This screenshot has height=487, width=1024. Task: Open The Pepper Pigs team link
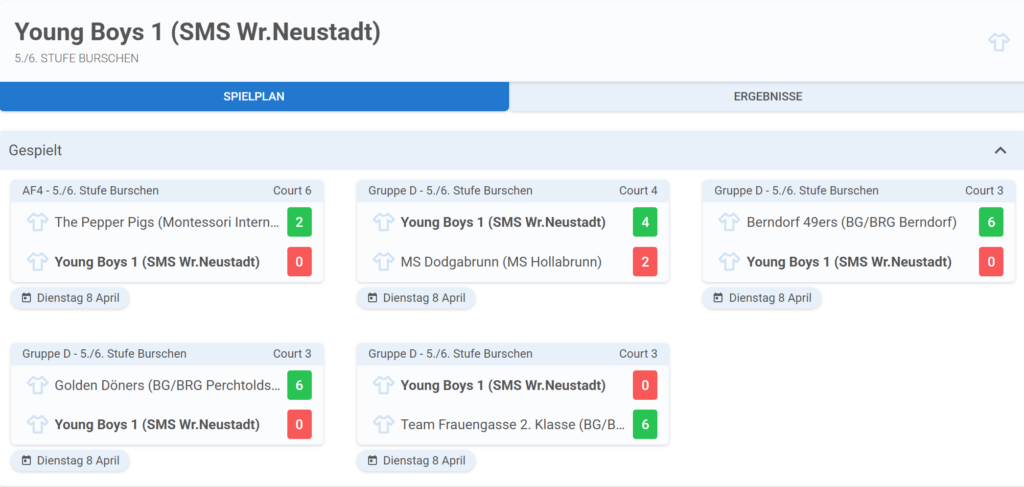coord(167,223)
